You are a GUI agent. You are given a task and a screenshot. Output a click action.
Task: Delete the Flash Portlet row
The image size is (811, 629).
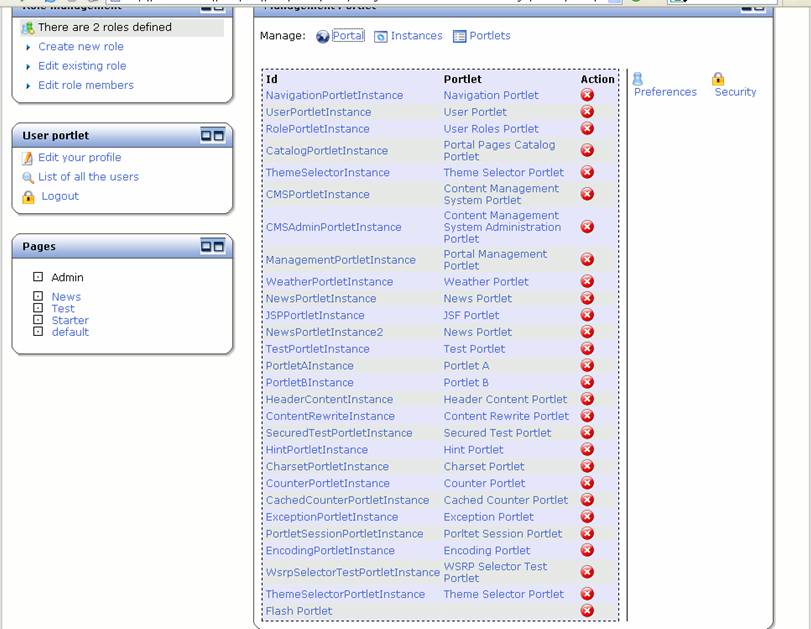587,611
